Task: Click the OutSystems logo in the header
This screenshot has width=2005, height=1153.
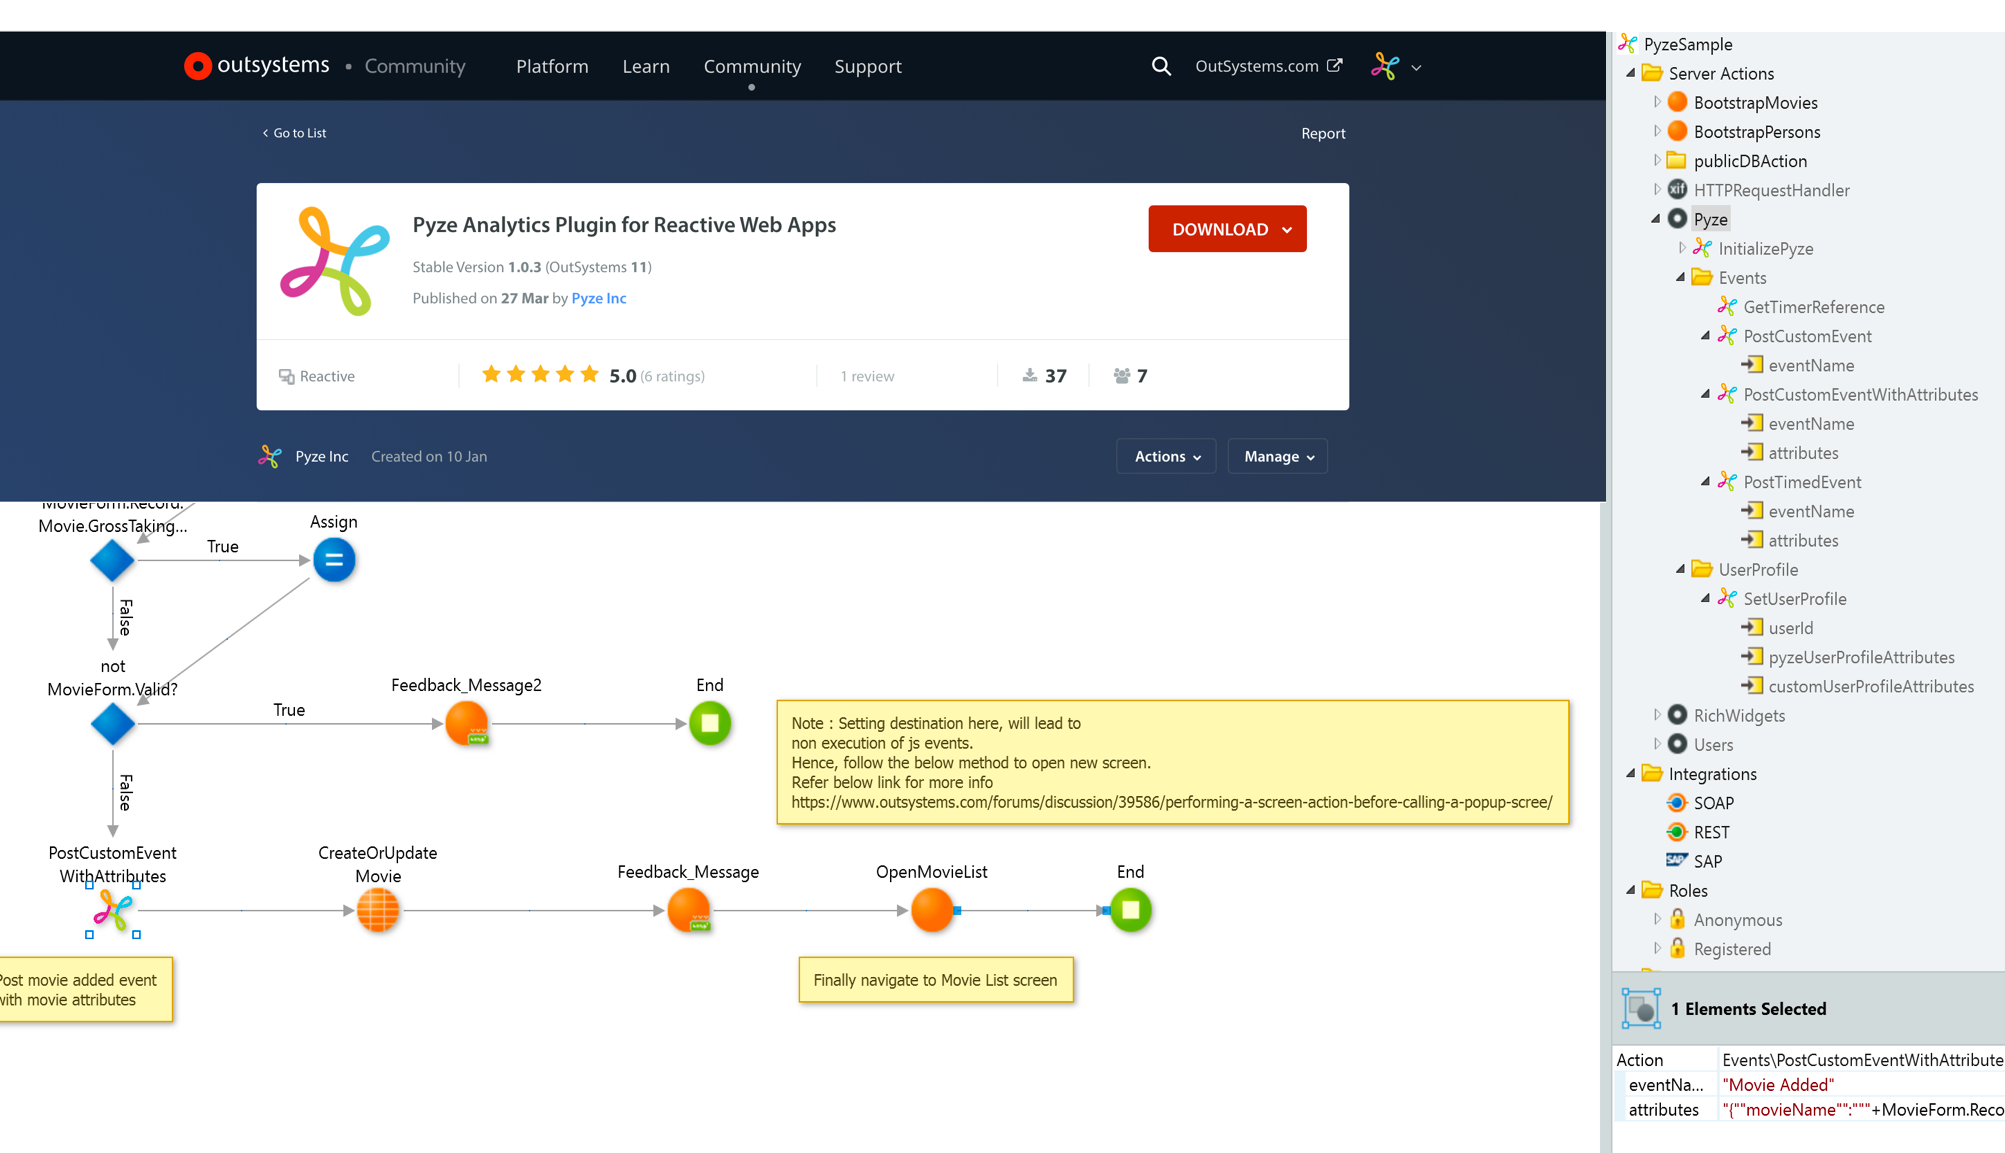Action: [257, 66]
